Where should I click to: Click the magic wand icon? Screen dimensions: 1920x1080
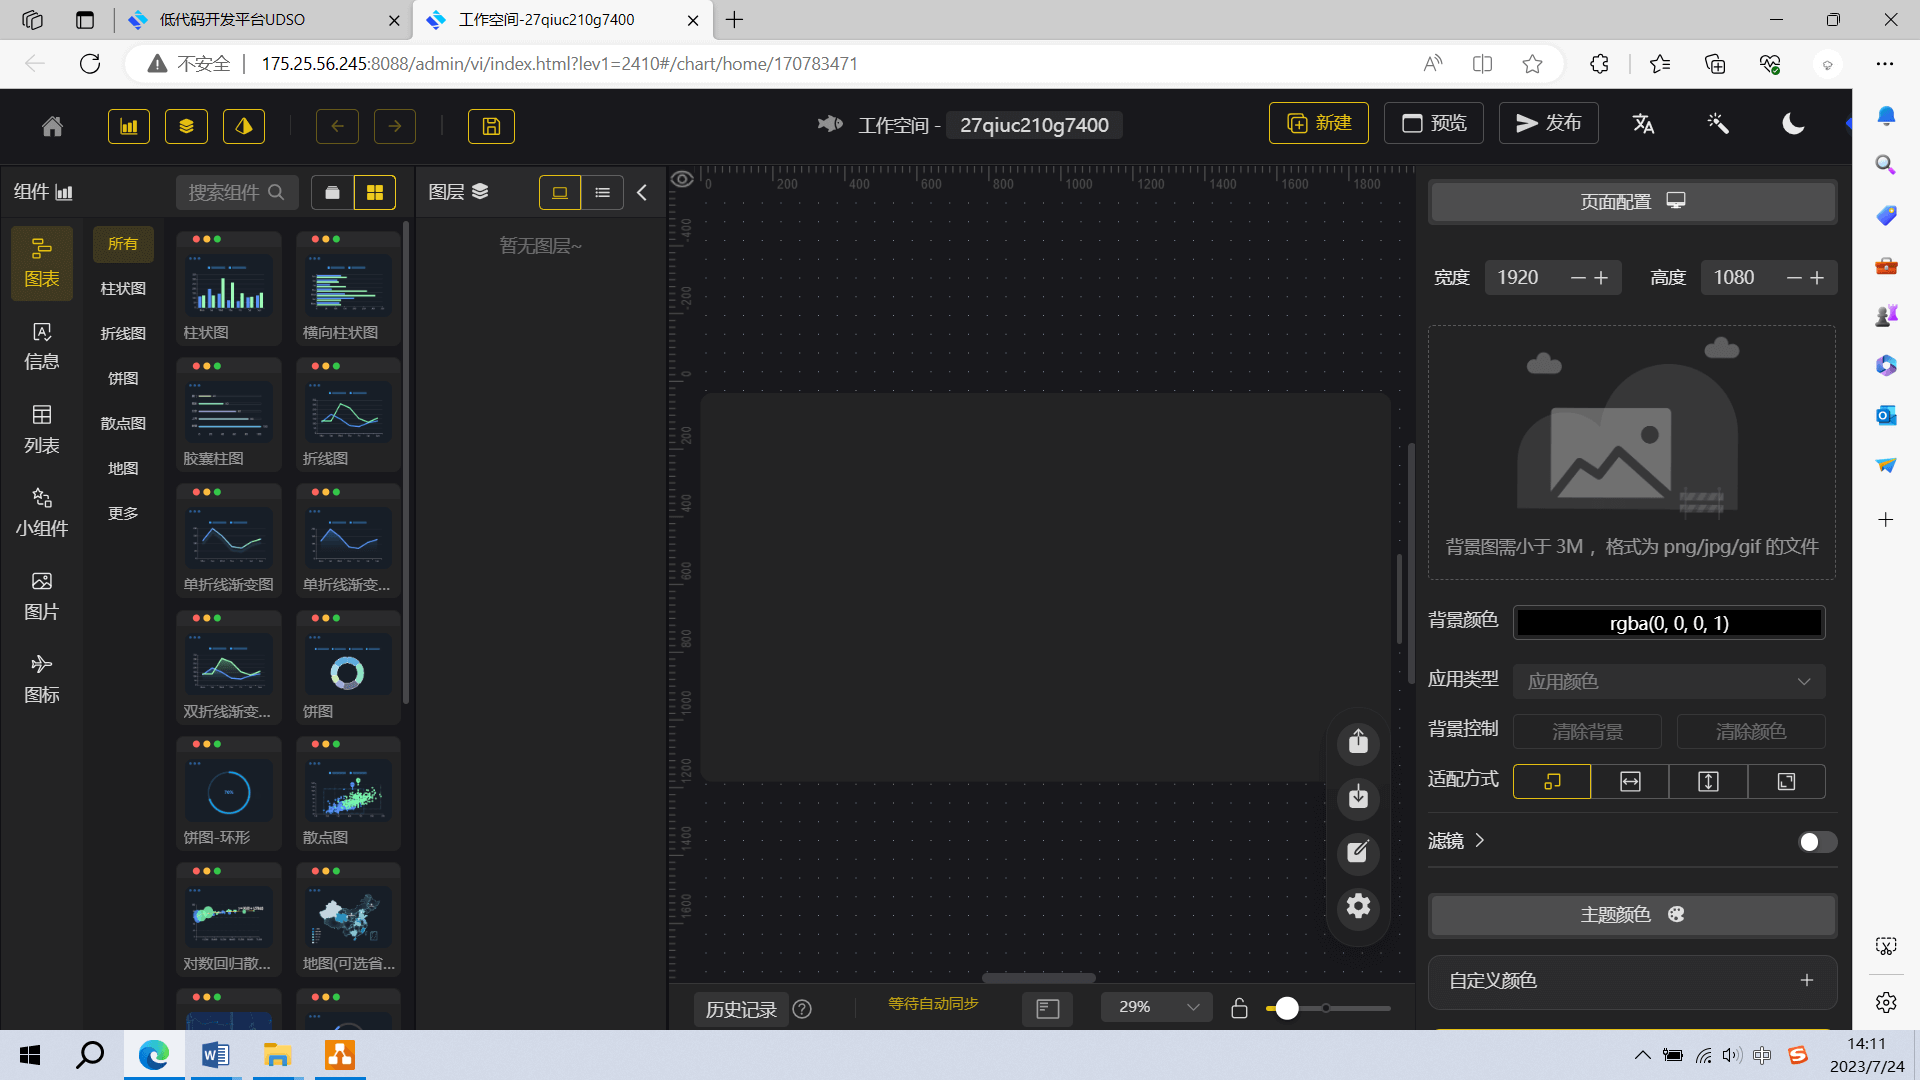(1718, 124)
